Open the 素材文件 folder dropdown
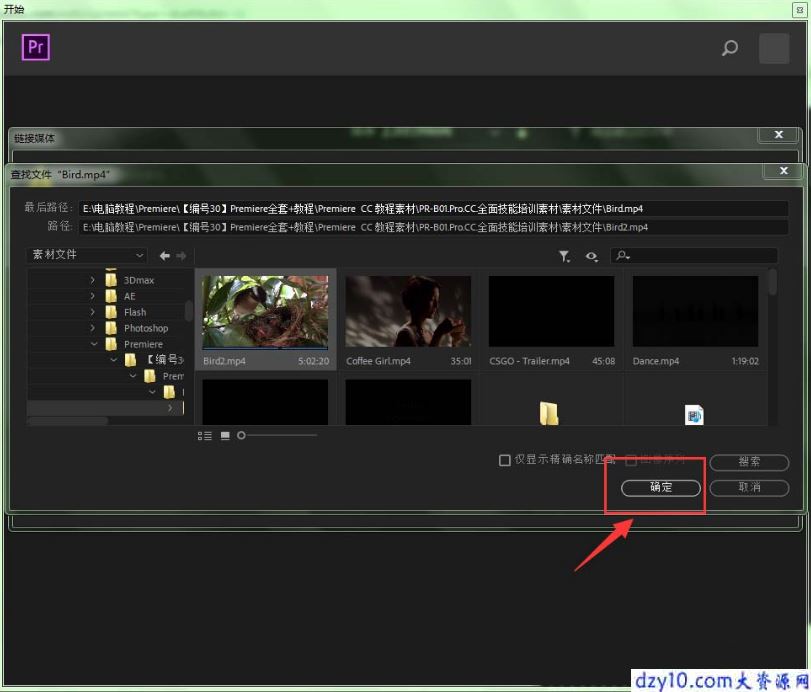The image size is (811, 692). (86, 255)
